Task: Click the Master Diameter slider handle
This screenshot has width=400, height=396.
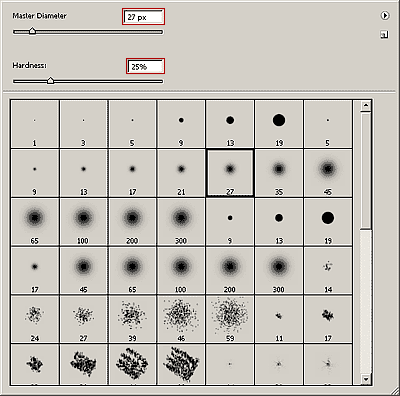Action: tap(32, 31)
